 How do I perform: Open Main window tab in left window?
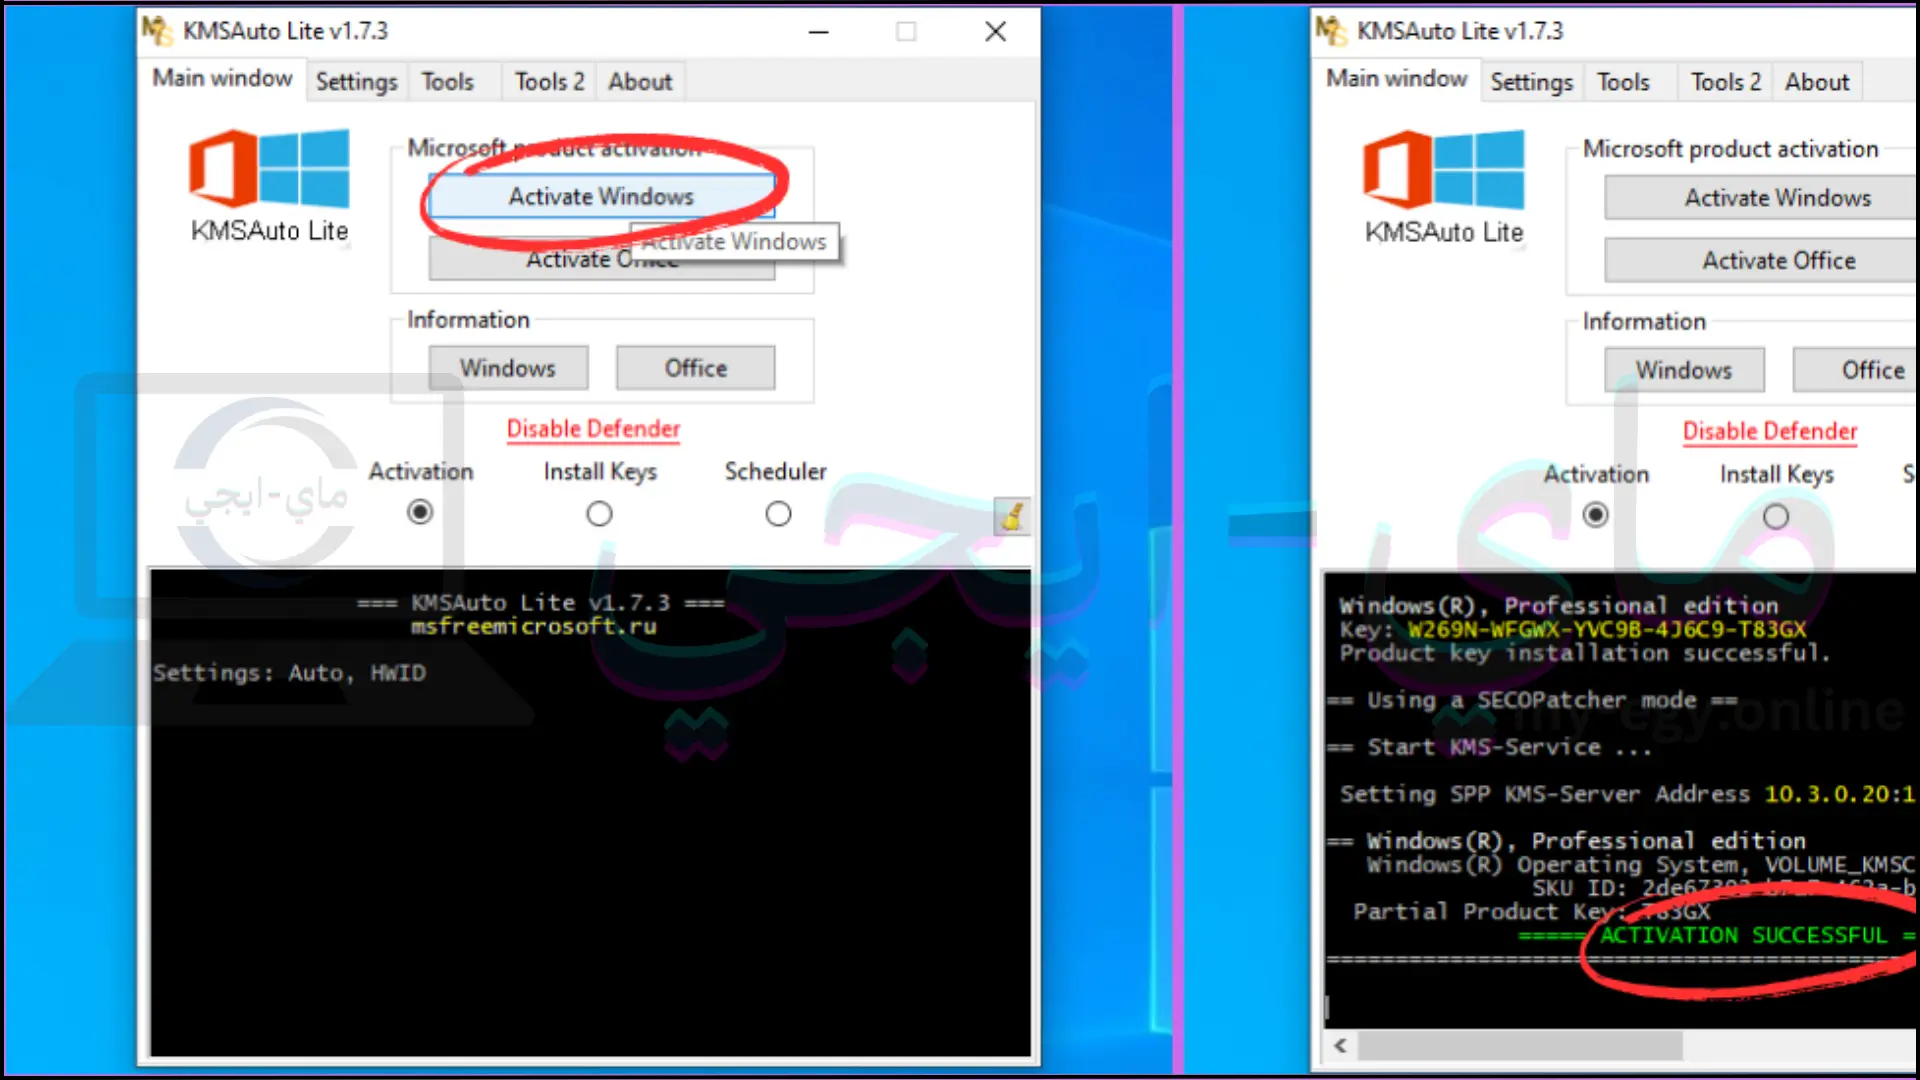pyautogui.click(x=222, y=78)
